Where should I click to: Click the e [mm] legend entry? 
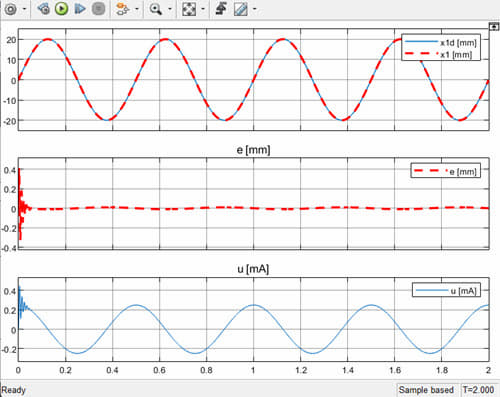[x=445, y=172]
